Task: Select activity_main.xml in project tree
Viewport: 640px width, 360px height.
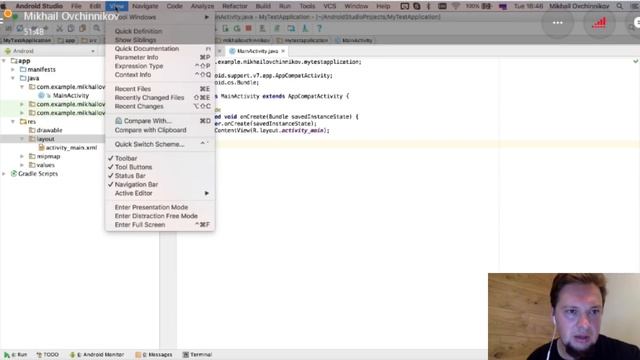Action: click(x=71, y=147)
